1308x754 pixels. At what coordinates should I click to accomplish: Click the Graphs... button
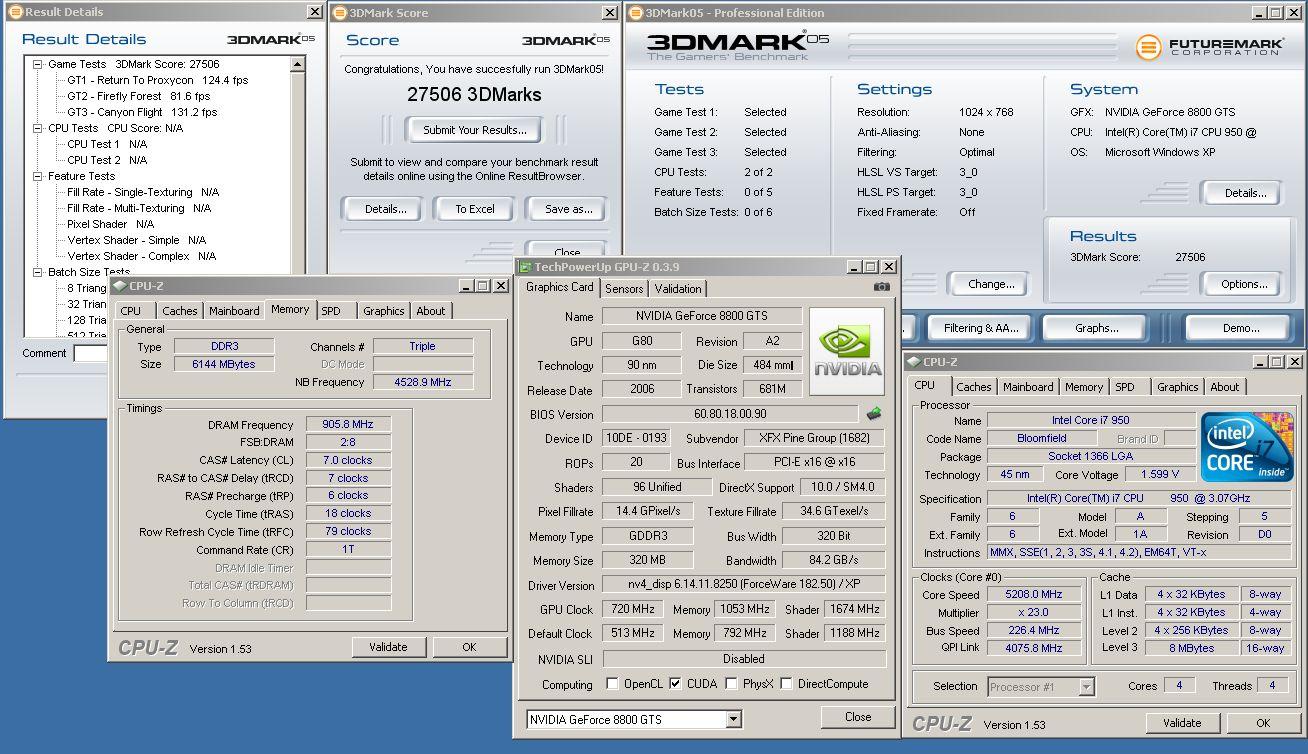click(1096, 328)
